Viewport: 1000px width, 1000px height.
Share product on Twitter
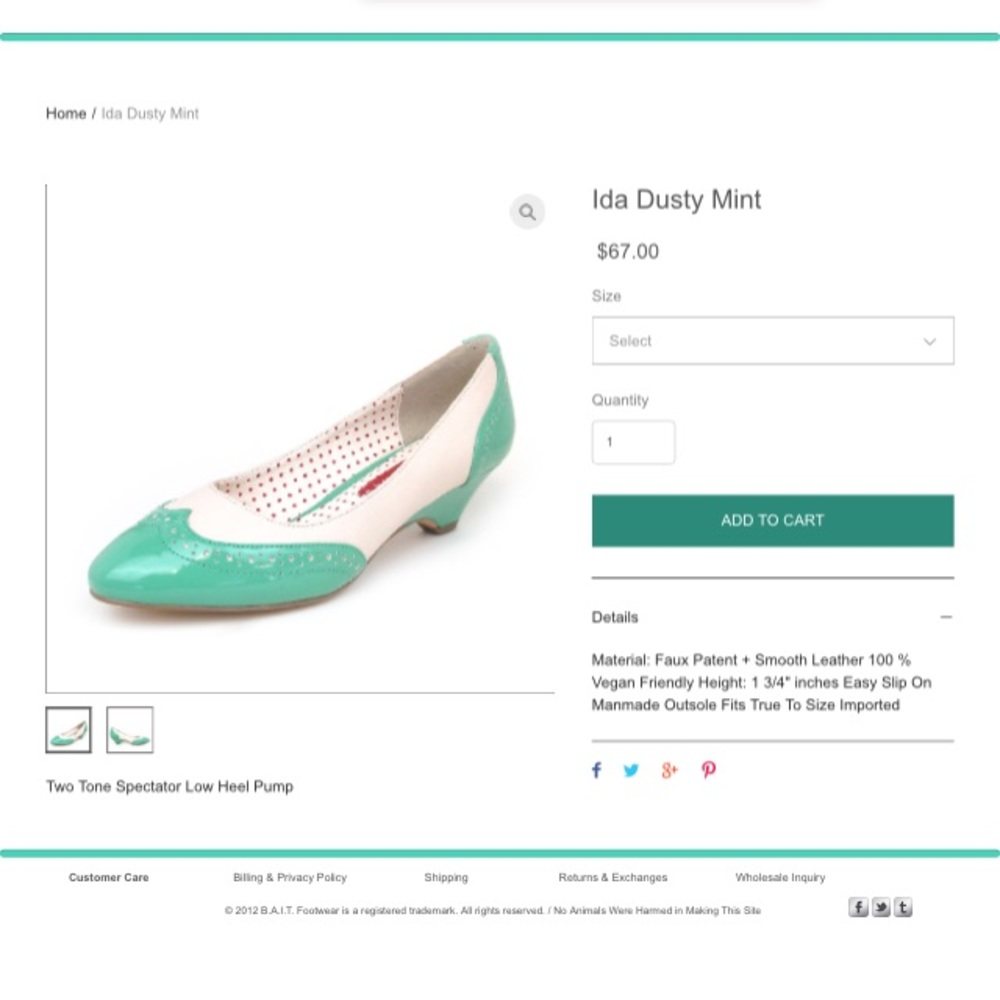pos(631,770)
